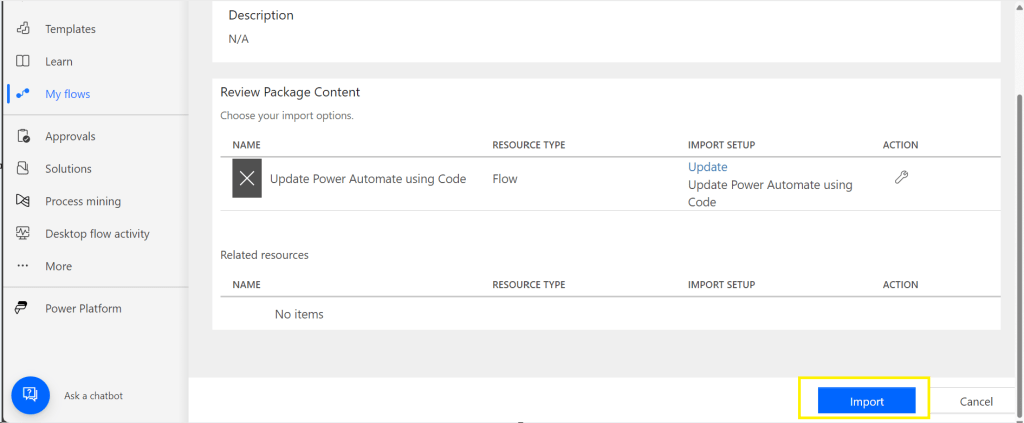
Task: Click the Update import setup link
Action: pyautogui.click(x=707, y=167)
